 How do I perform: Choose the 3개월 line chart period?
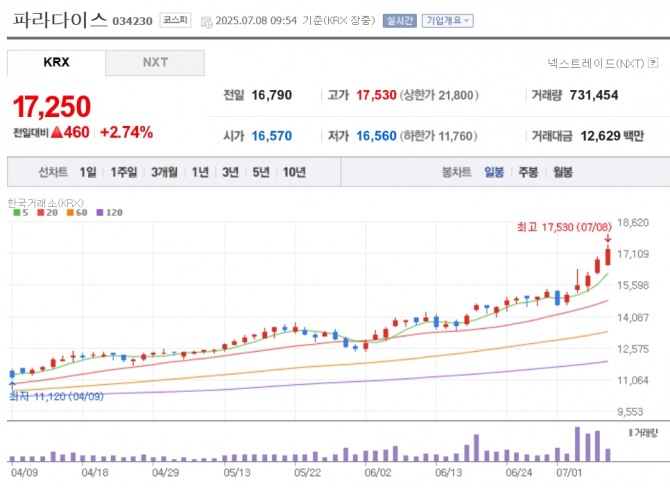[x=164, y=172]
